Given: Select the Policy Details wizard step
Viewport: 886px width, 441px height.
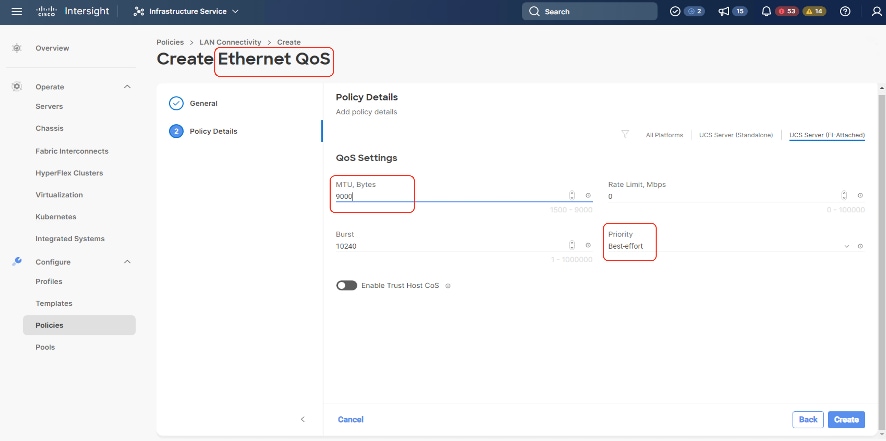Looking at the screenshot, I should click(x=203, y=131).
